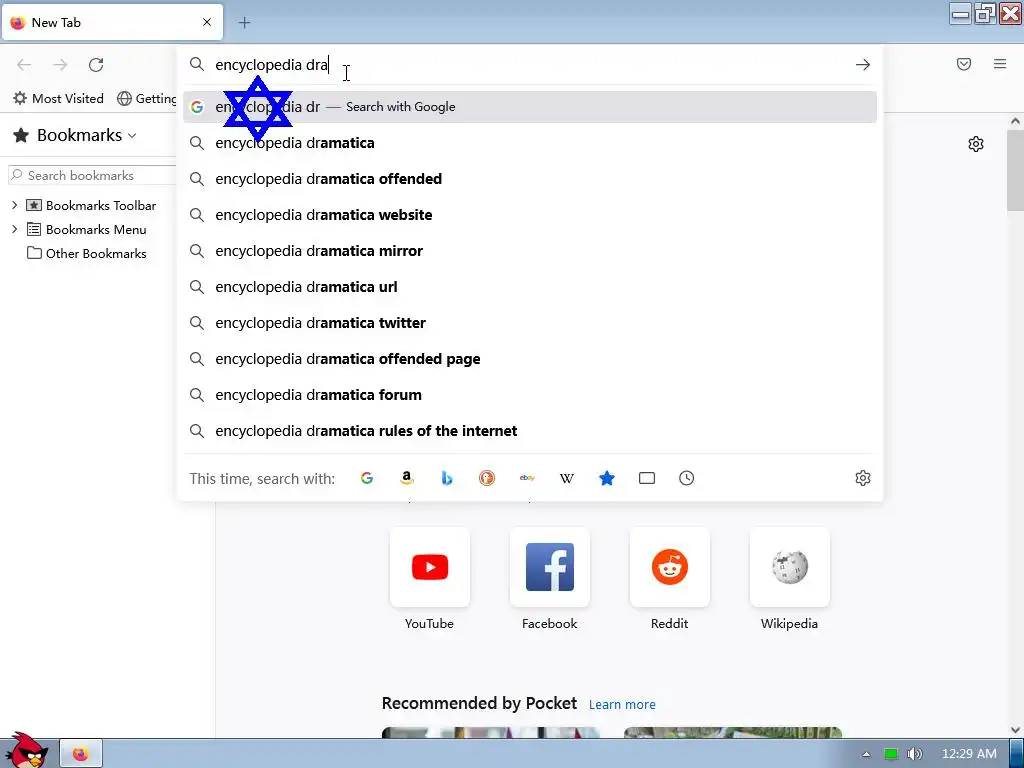
Task: Choose suggestion 'encyclopedia dramatica rules of the internet'
Action: point(530,430)
